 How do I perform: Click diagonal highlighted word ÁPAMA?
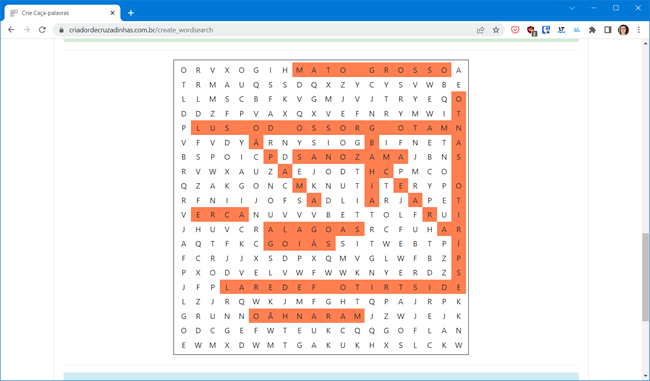[285, 172]
